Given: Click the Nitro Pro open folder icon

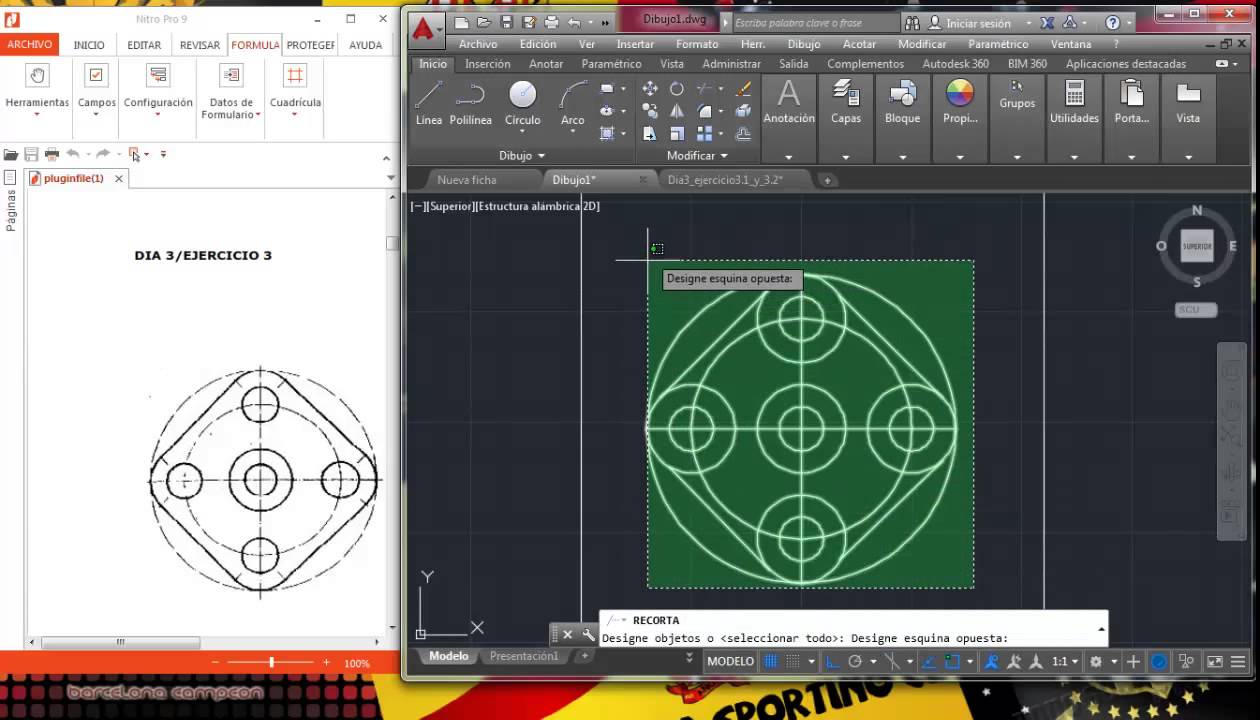Looking at the screenshot, I should point(10,154).
